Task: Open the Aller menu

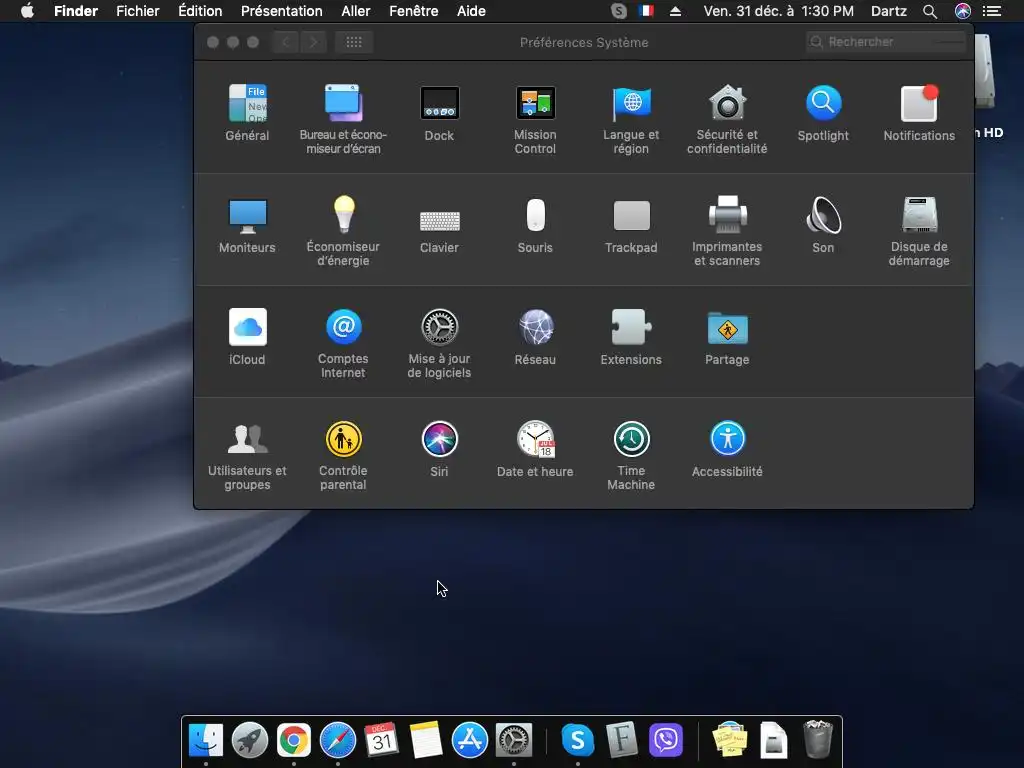Action: (356, 11)
